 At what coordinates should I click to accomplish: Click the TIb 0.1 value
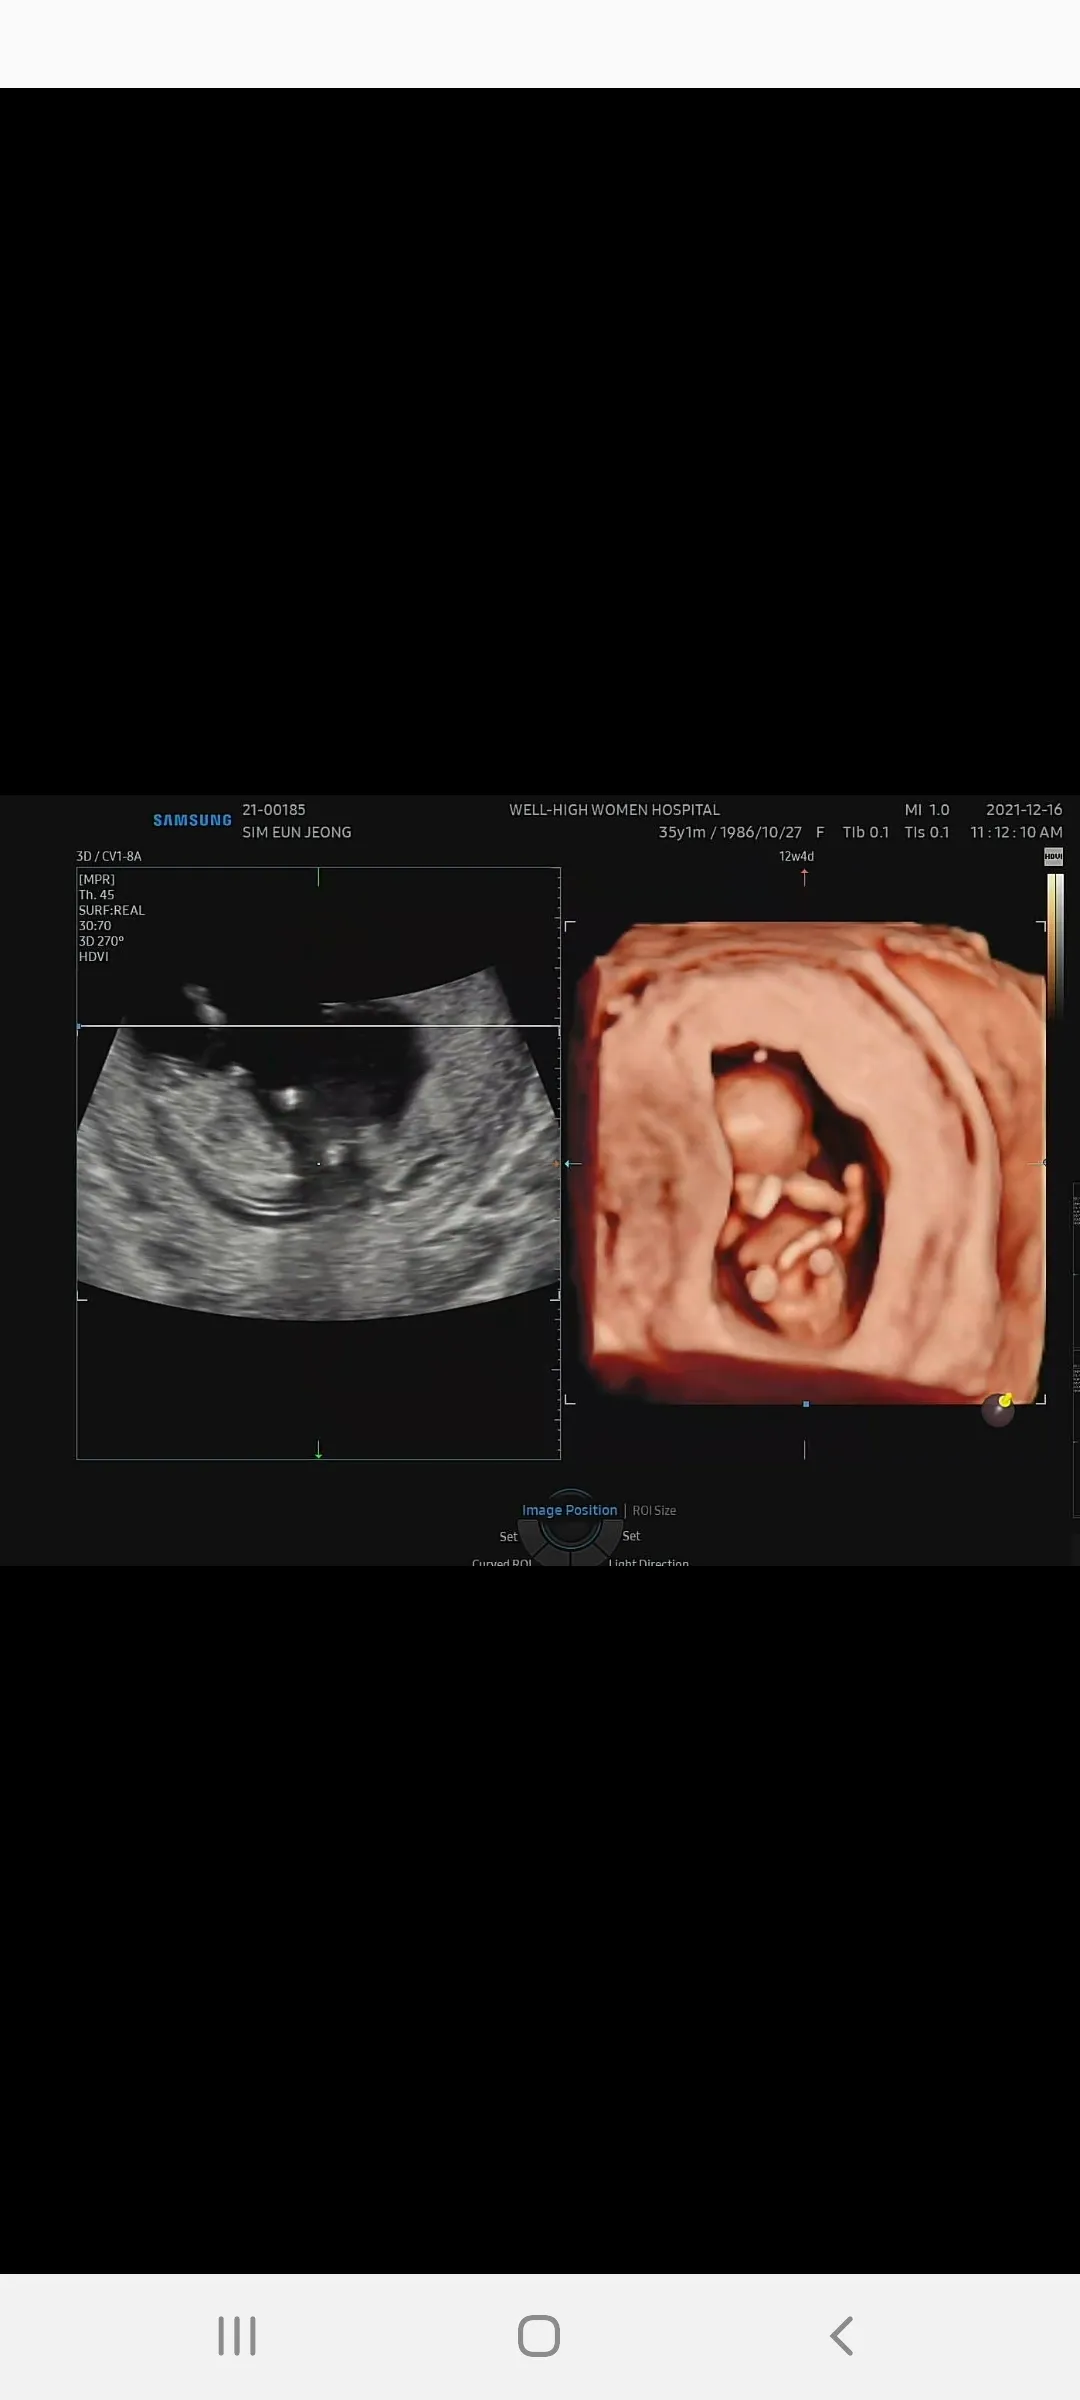point(865,832)
